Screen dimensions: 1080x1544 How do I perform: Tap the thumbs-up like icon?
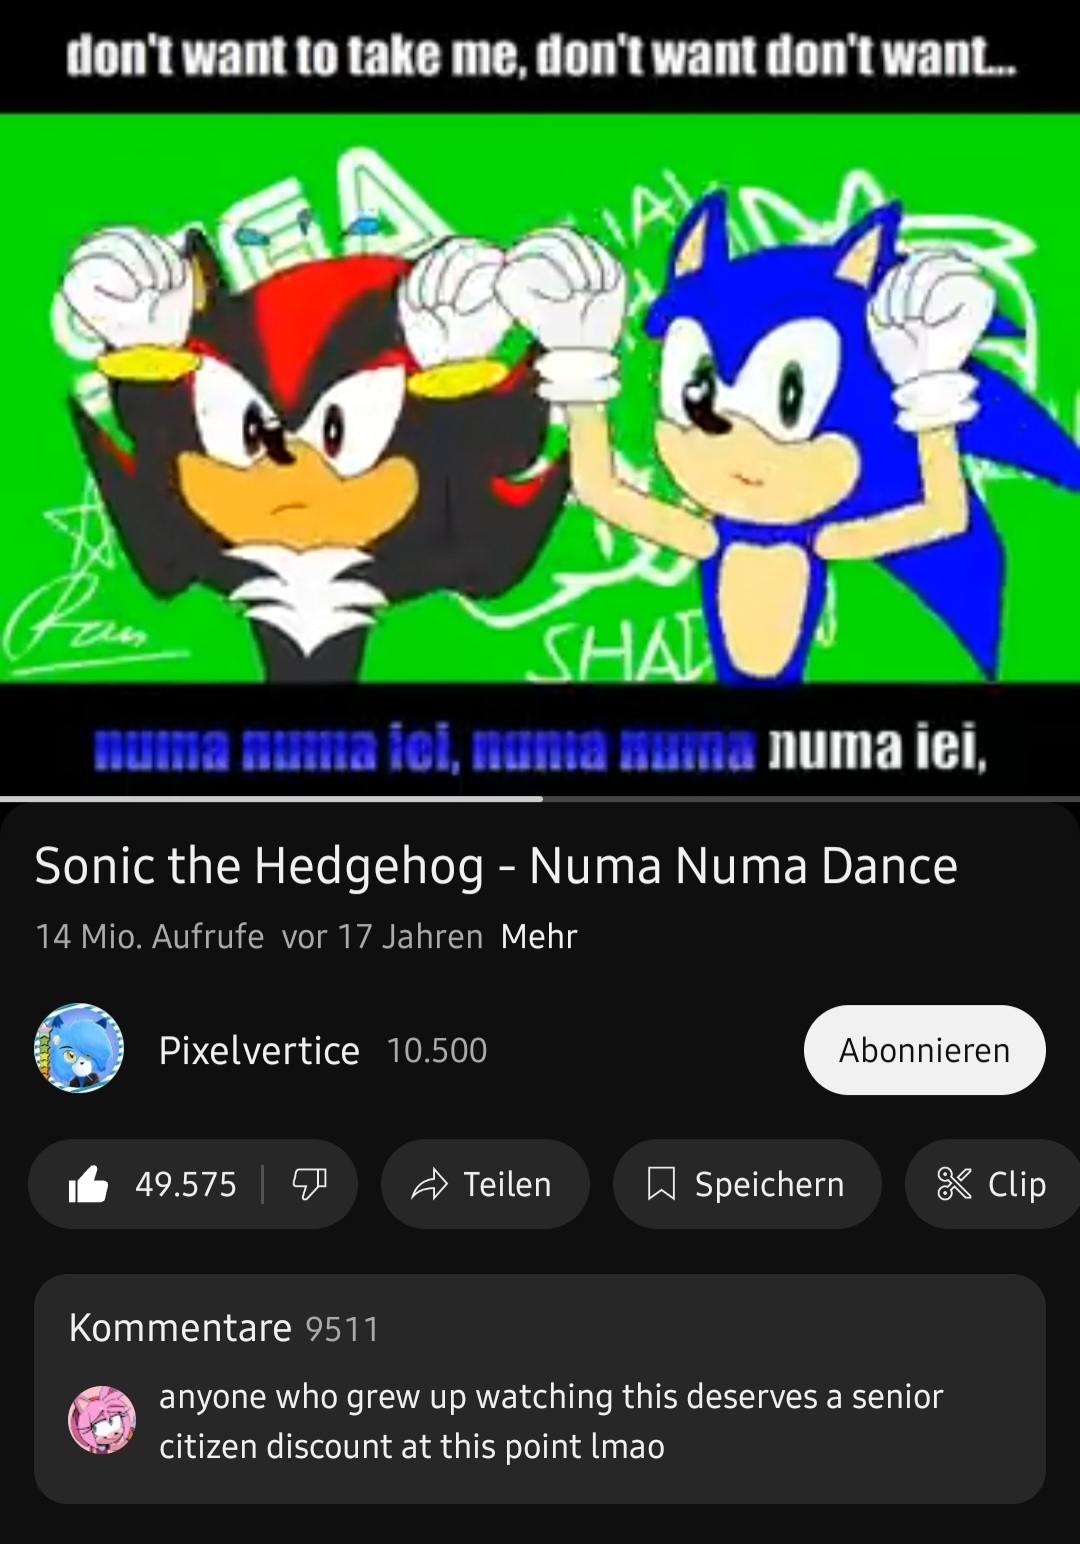click(88, 1185)
